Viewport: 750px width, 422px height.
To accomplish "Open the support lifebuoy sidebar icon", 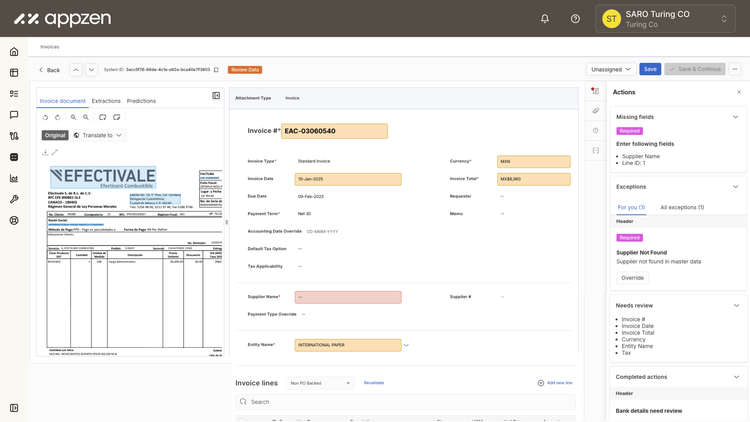I will (x=14, y=220).
